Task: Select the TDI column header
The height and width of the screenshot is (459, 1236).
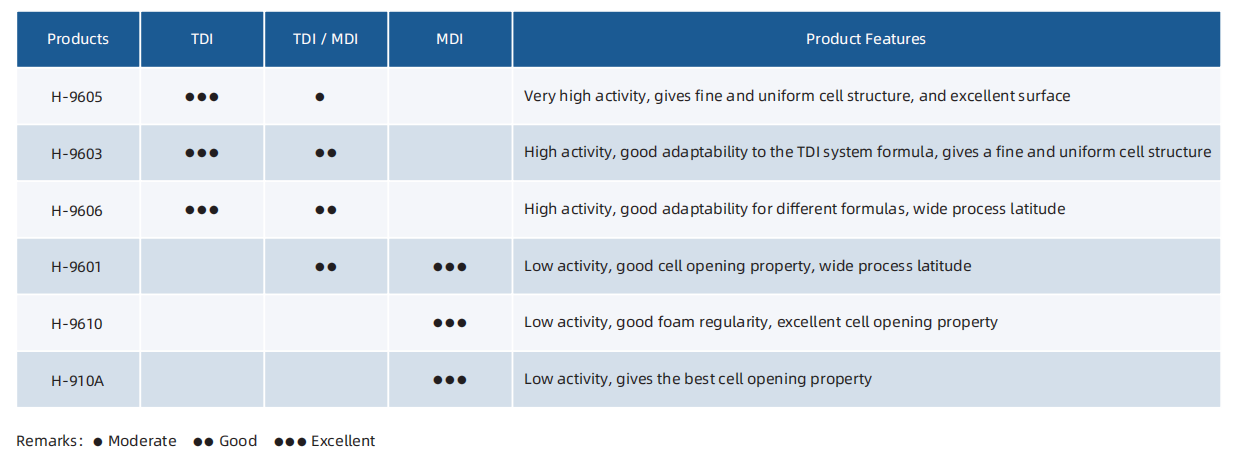Action: click(202, 39)
